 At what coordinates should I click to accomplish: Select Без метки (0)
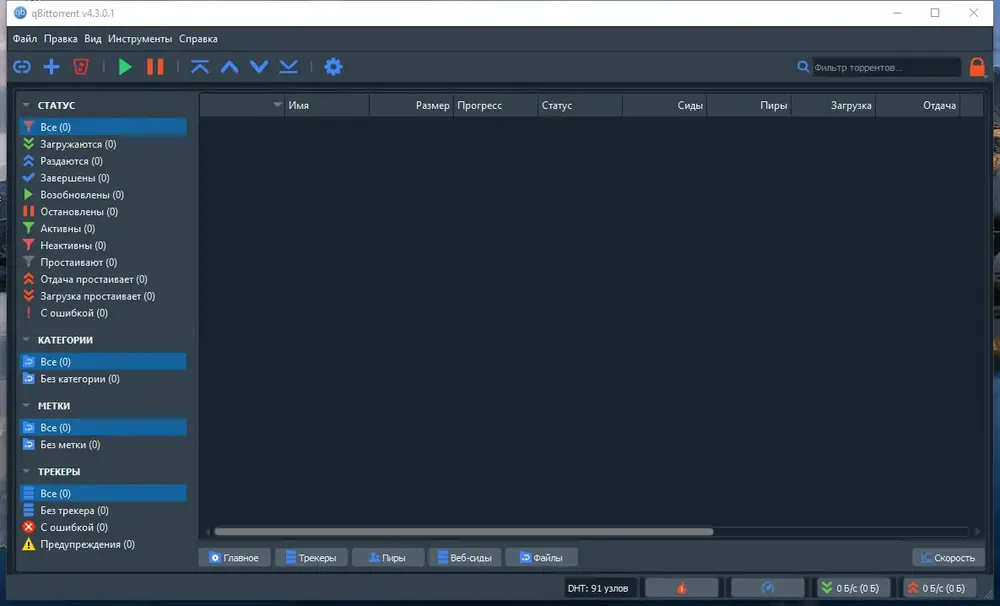(x=103, y=445)
